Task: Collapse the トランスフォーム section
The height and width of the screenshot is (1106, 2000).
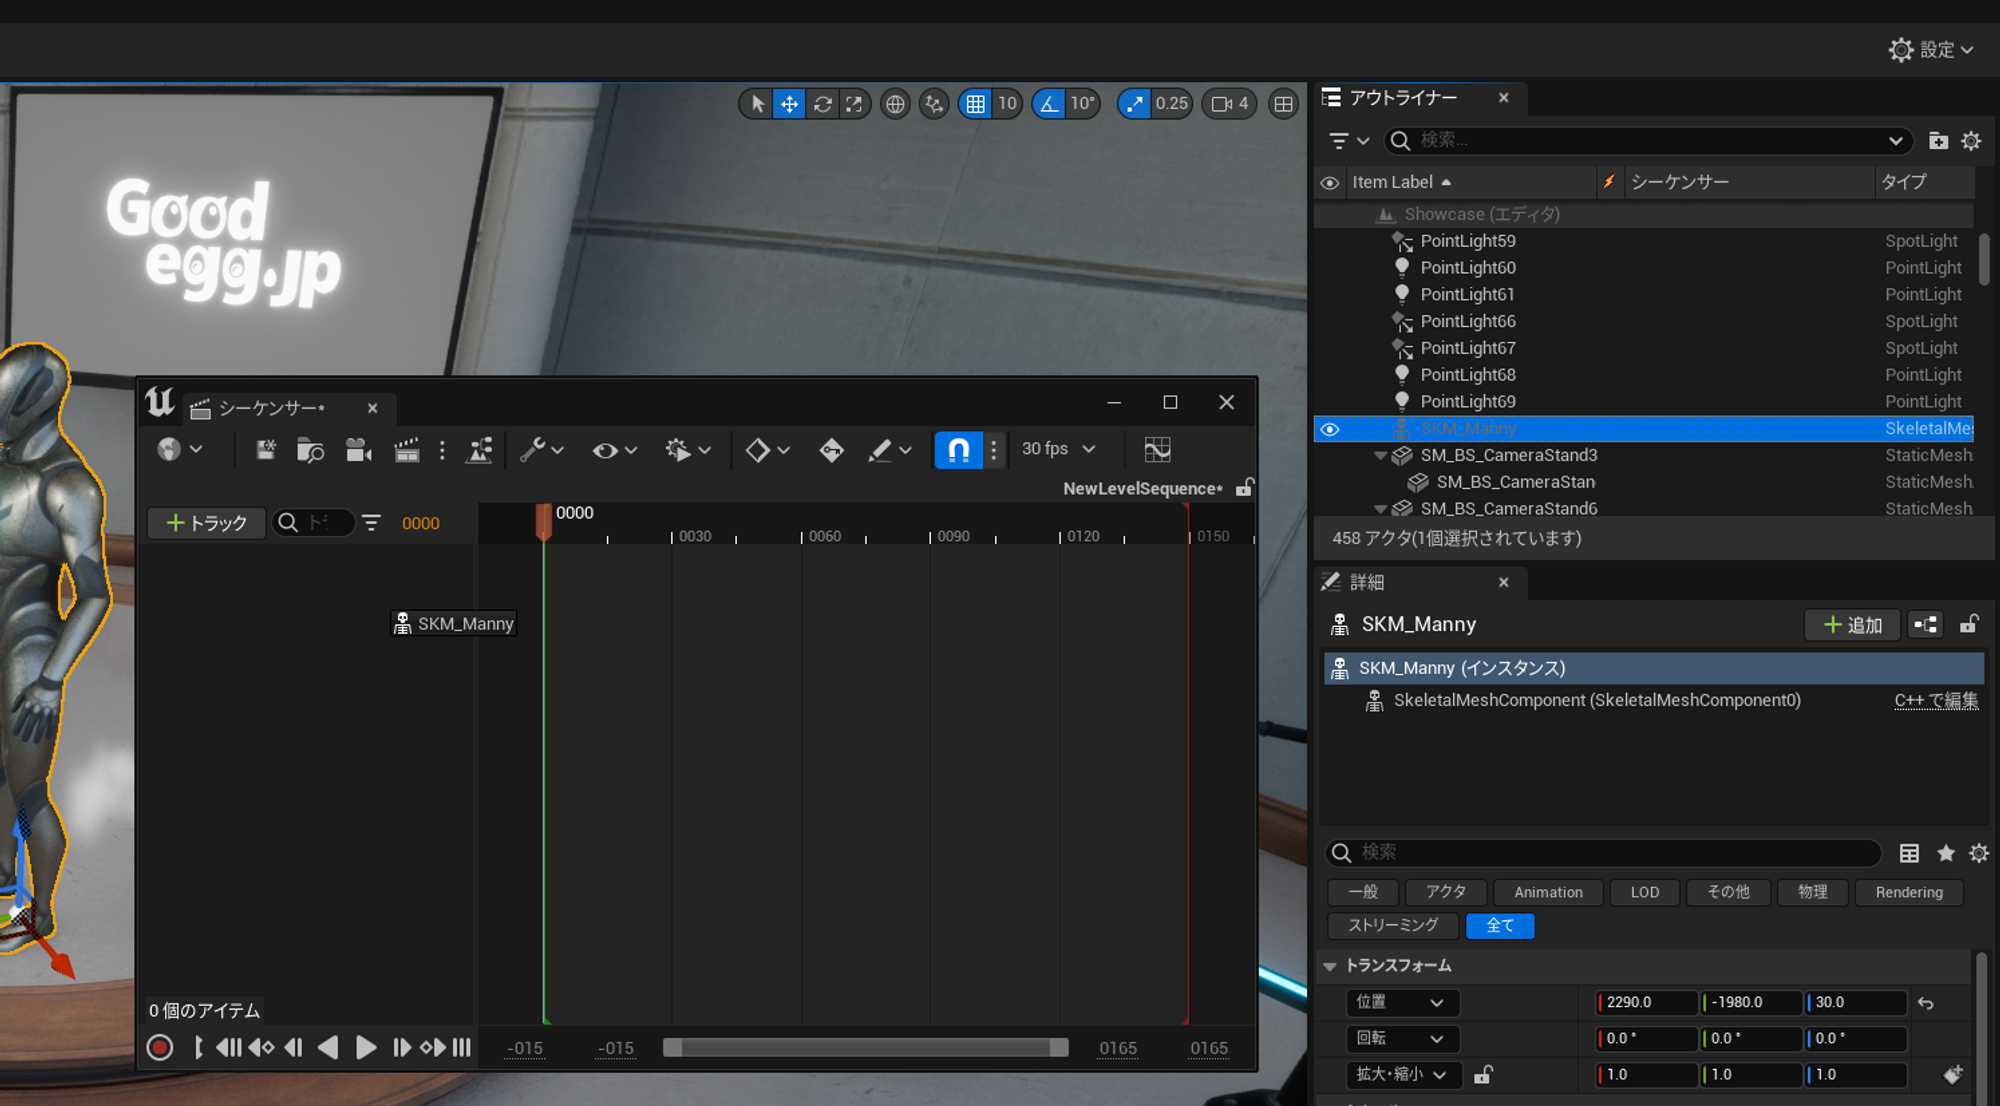Action: (1330, 966)
